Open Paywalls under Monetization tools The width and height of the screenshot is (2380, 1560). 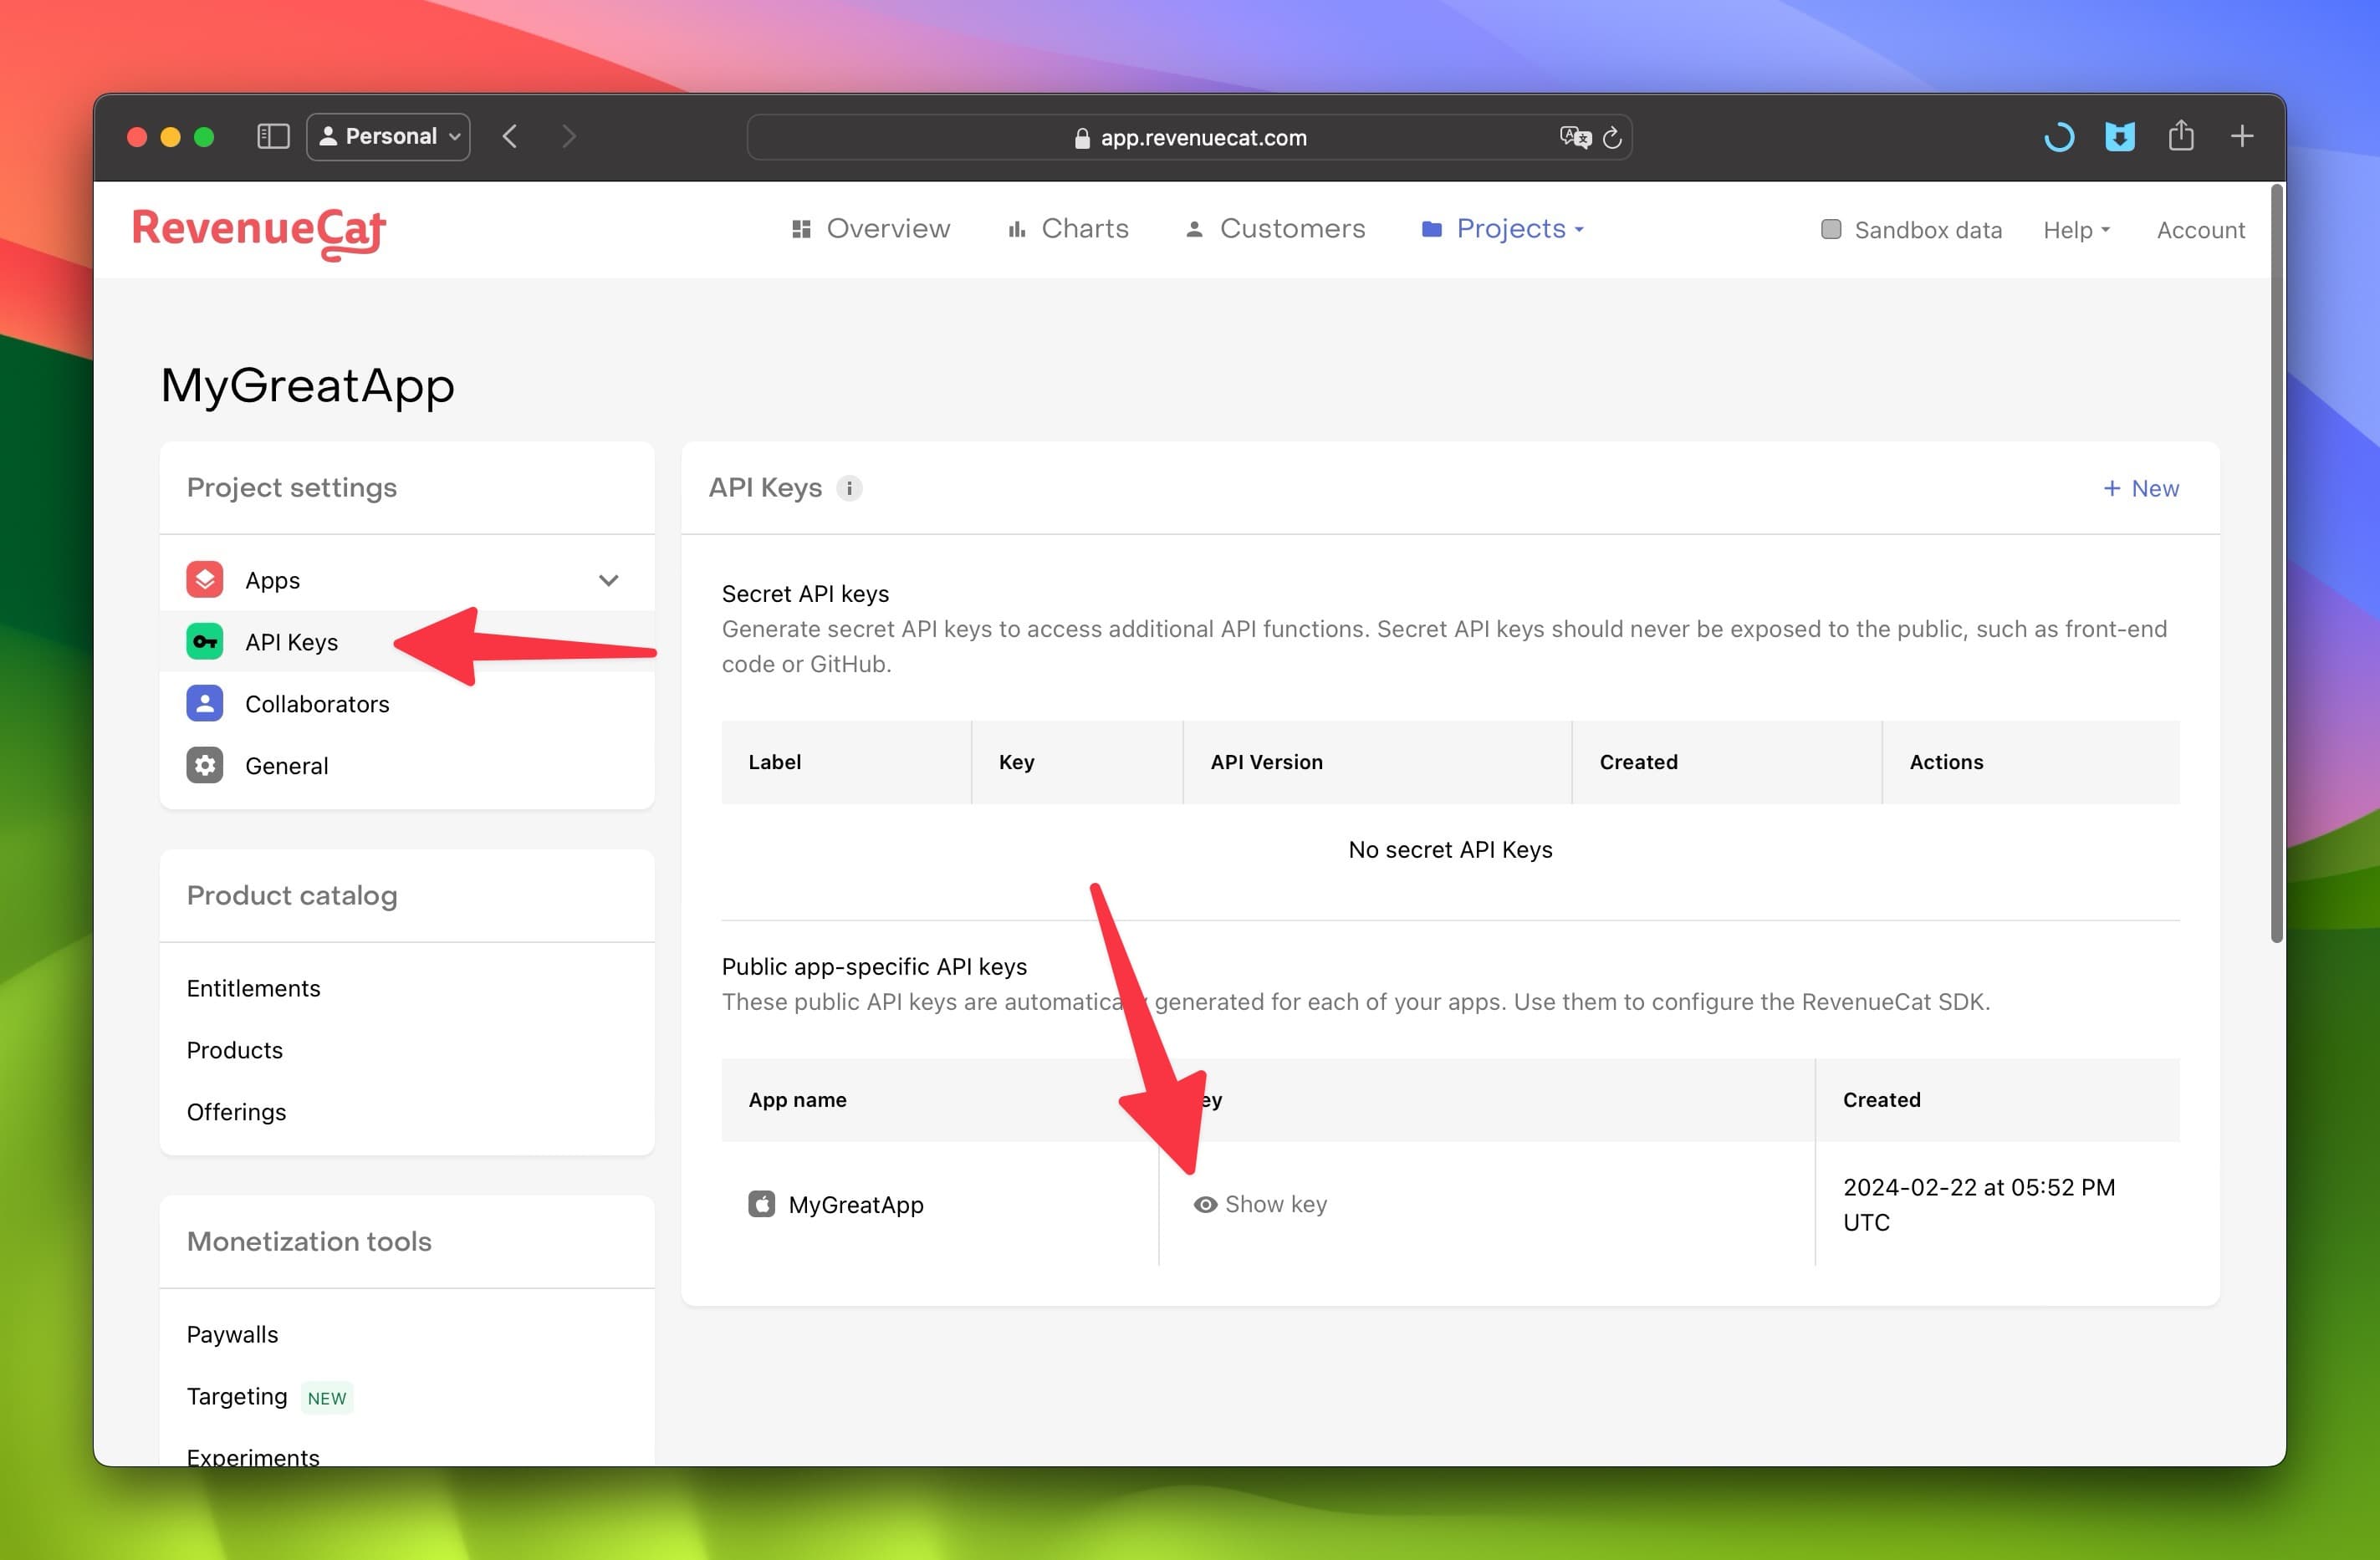[x=233, y=1334]
